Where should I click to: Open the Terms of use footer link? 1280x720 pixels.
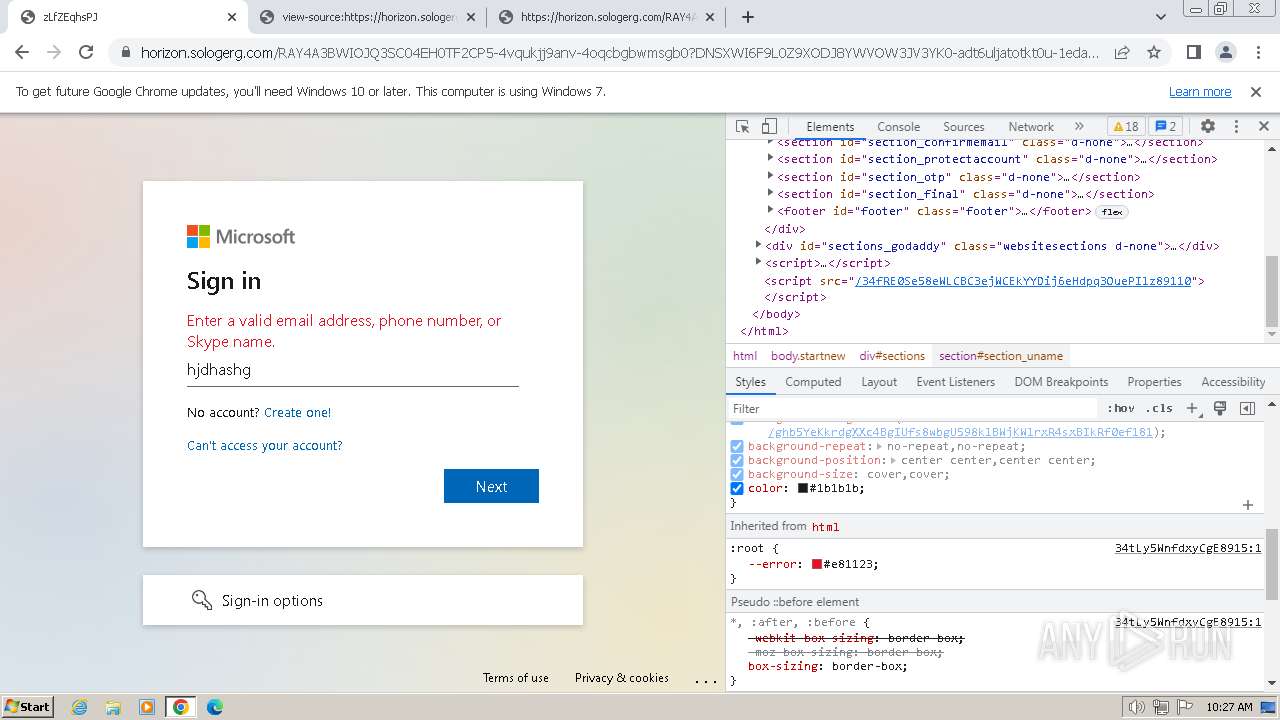tap(516, 678)
